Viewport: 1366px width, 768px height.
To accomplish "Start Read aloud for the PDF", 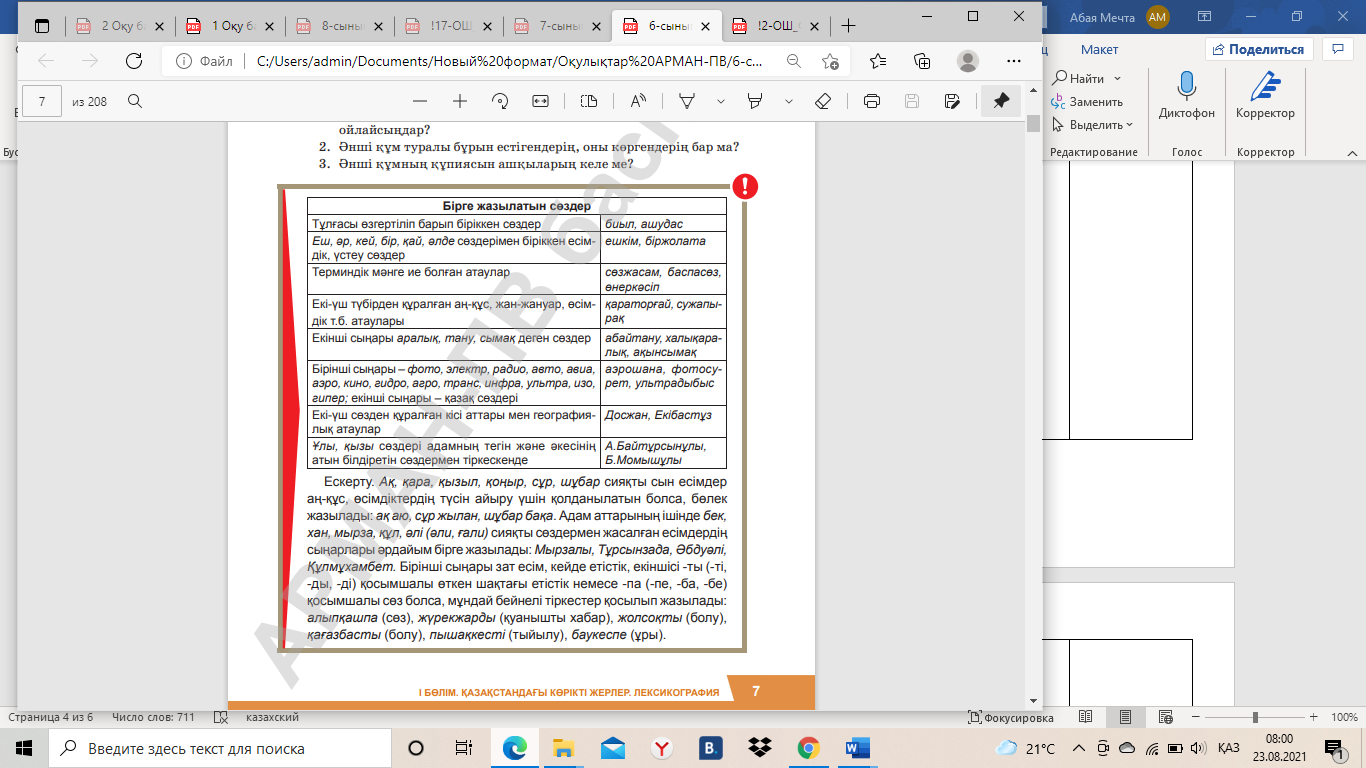I will pos(638,101).
